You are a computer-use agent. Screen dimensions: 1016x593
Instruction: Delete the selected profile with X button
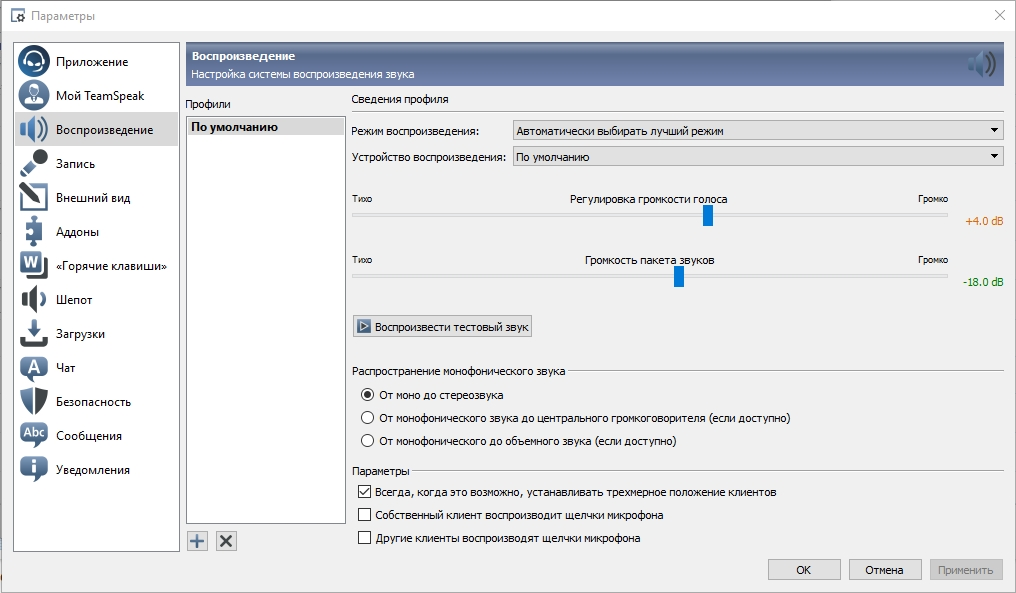pyautogui.click(x=226, y=541)
